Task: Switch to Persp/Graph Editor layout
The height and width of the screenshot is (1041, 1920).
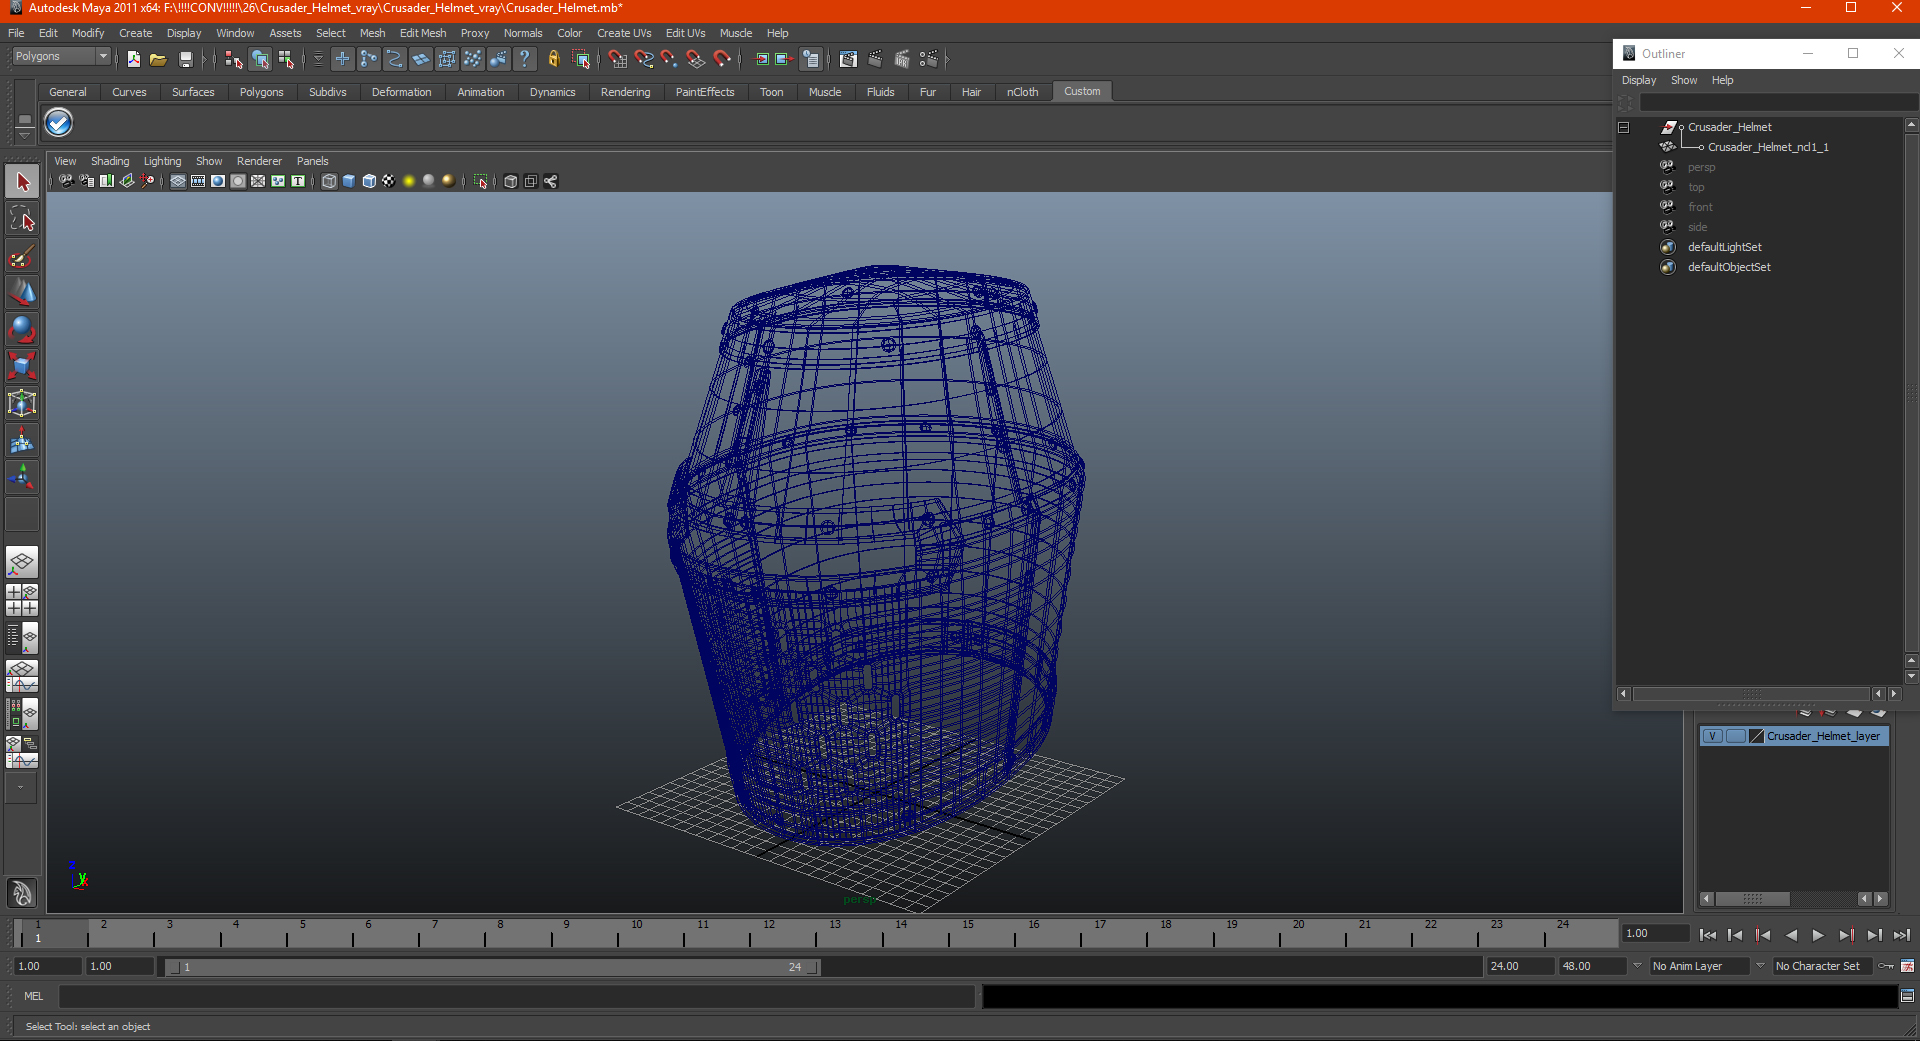Action: [22, 676]
